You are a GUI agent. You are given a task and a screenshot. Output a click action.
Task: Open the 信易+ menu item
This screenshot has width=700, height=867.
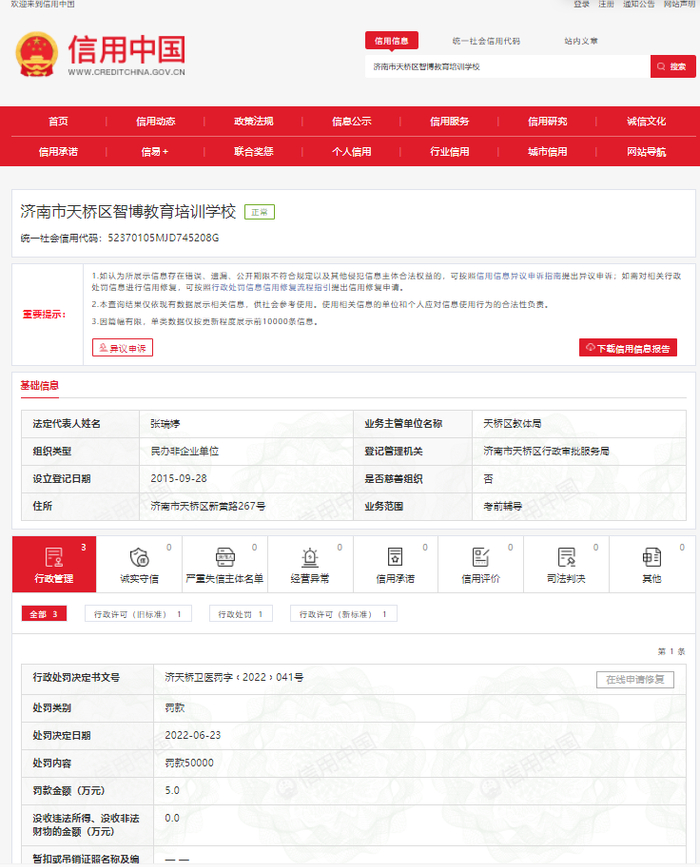click(155, 152)
